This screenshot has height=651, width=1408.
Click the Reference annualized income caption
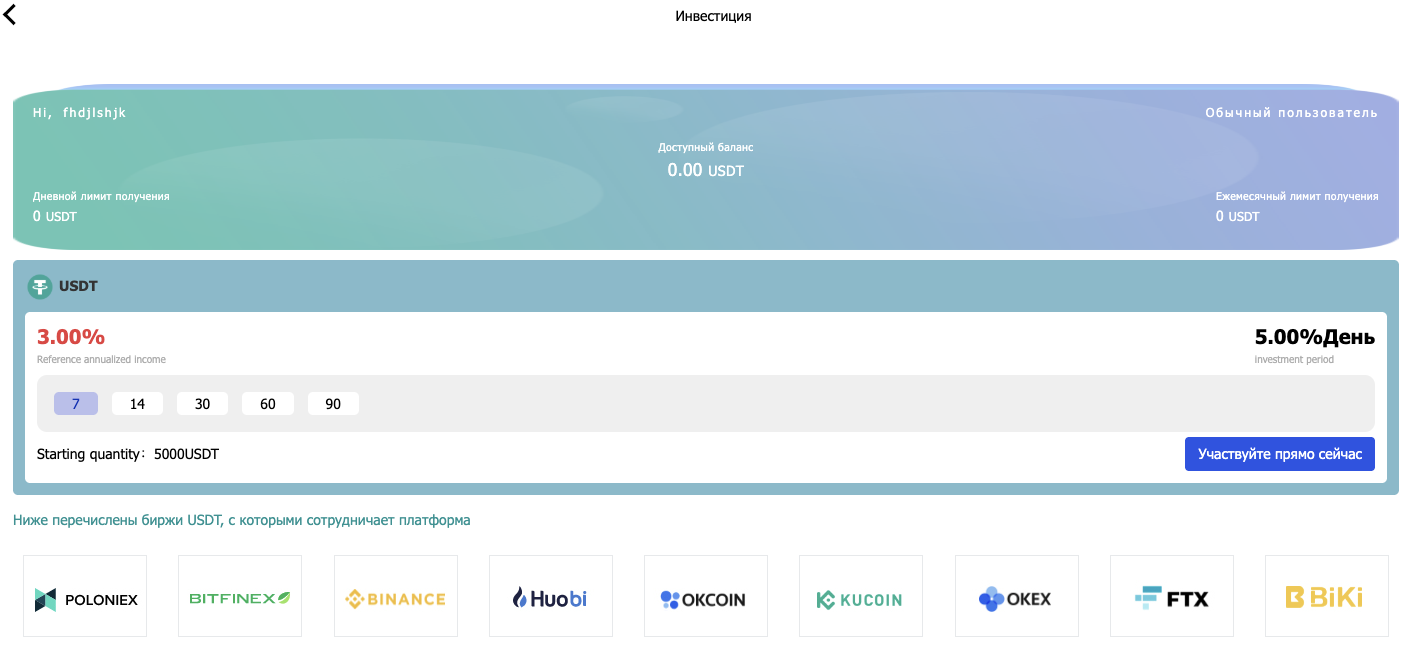(101, 359)
